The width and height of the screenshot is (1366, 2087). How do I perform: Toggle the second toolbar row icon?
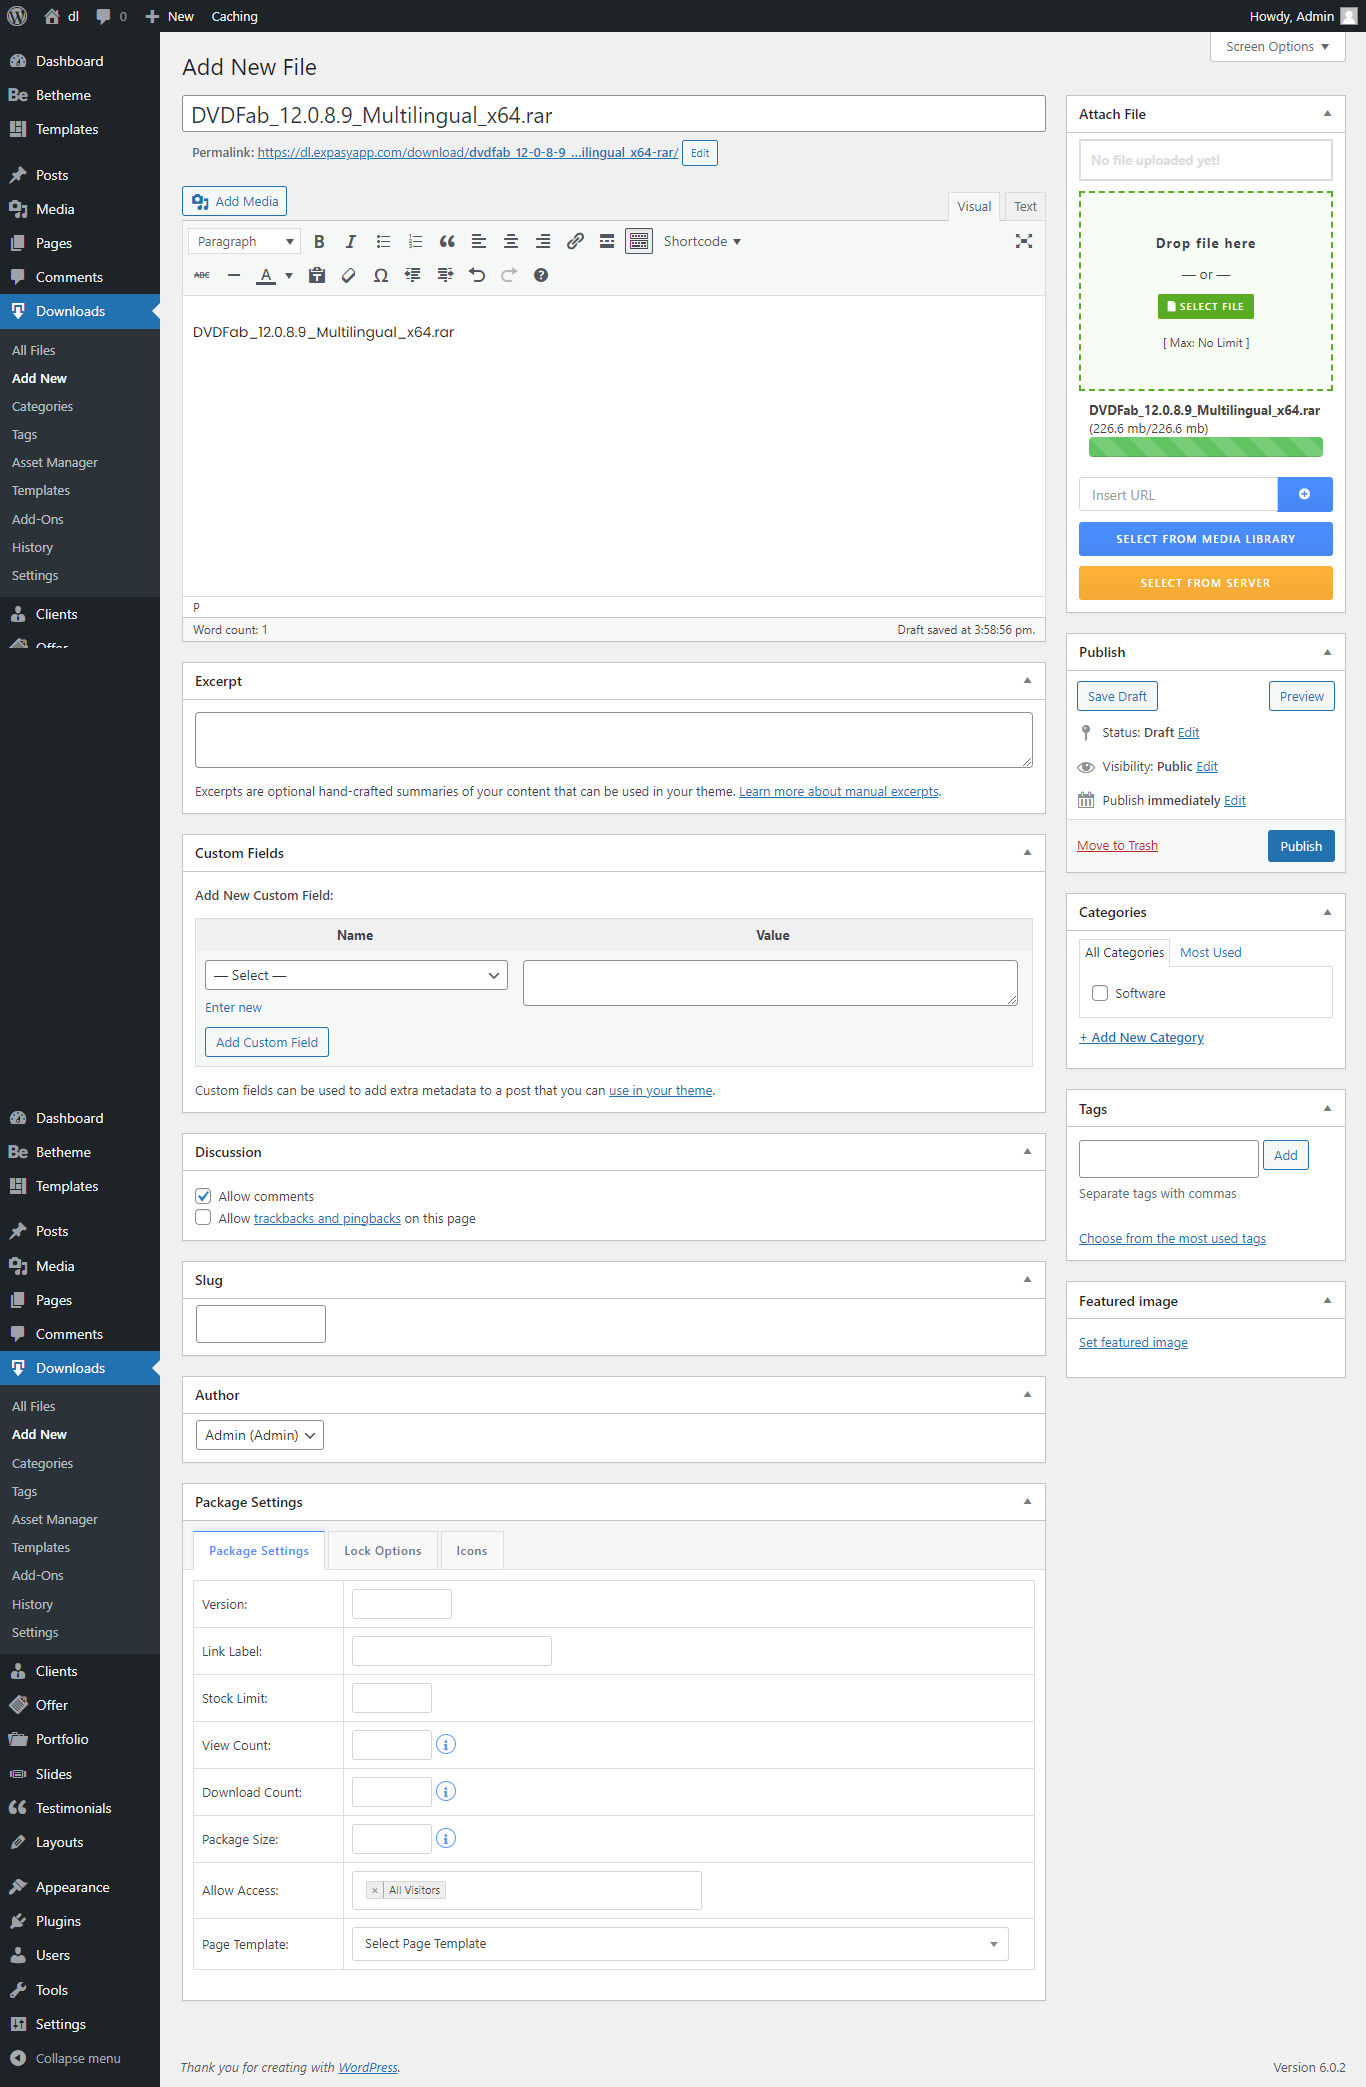639,241
